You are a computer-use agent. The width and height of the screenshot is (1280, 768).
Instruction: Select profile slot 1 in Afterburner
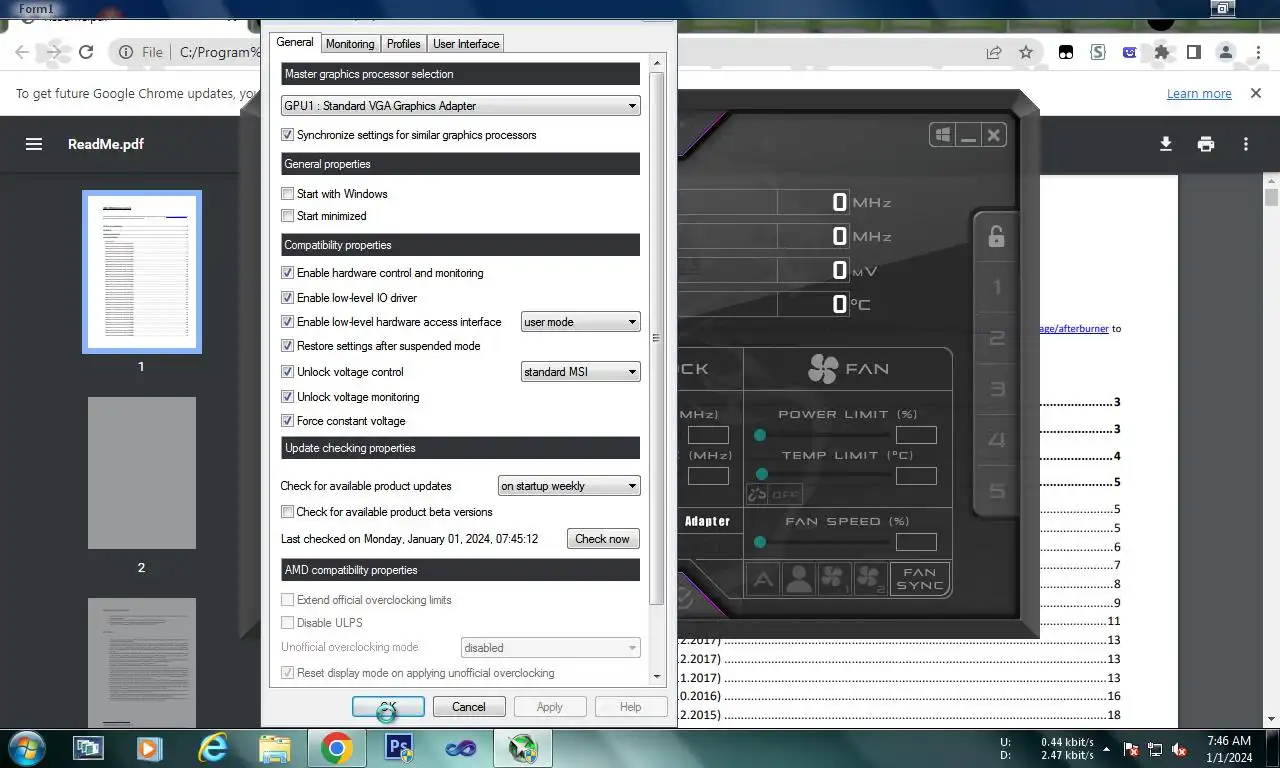pos(996,288)
